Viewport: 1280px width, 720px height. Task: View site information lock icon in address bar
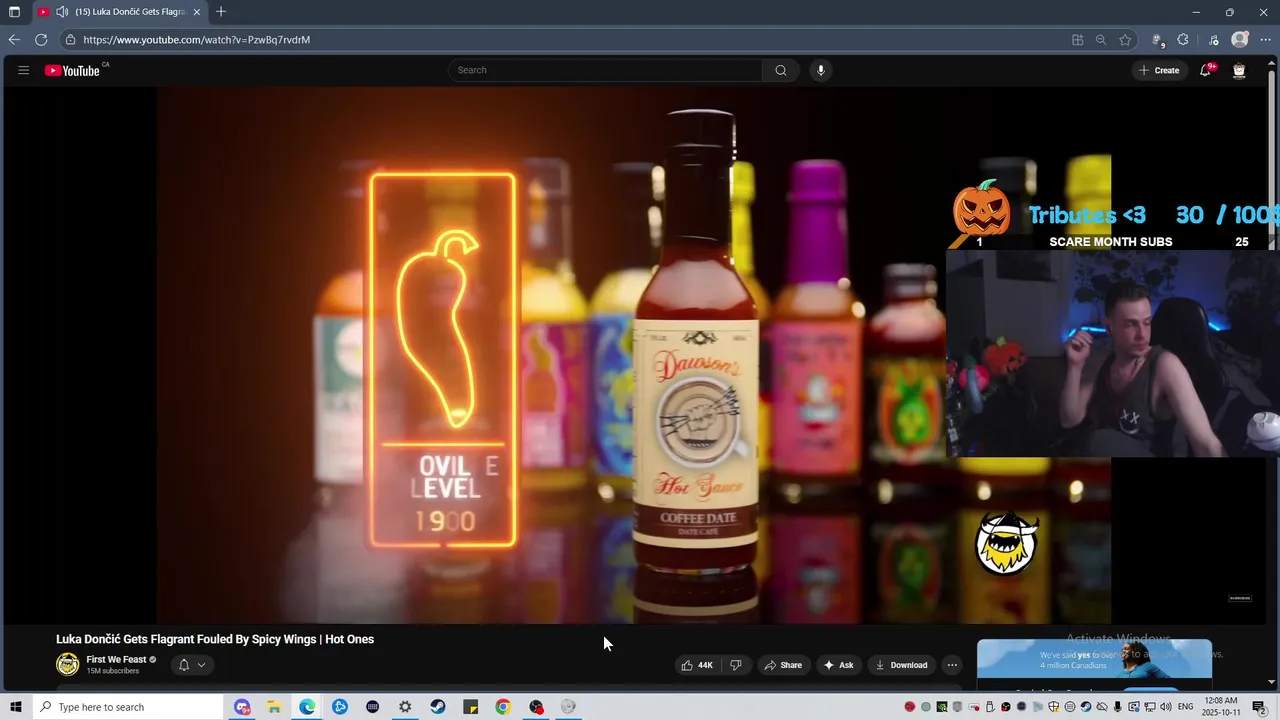pos(70,40)
